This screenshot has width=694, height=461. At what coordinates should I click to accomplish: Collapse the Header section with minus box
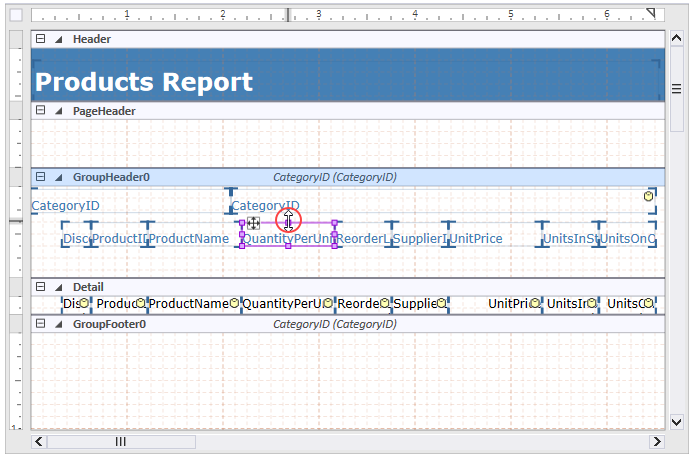pyautogui.click(x=41, y=39)
